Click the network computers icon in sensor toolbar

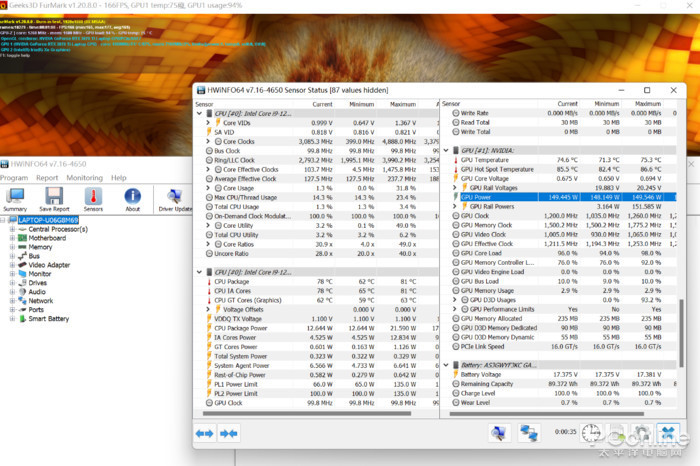point(528,433)
